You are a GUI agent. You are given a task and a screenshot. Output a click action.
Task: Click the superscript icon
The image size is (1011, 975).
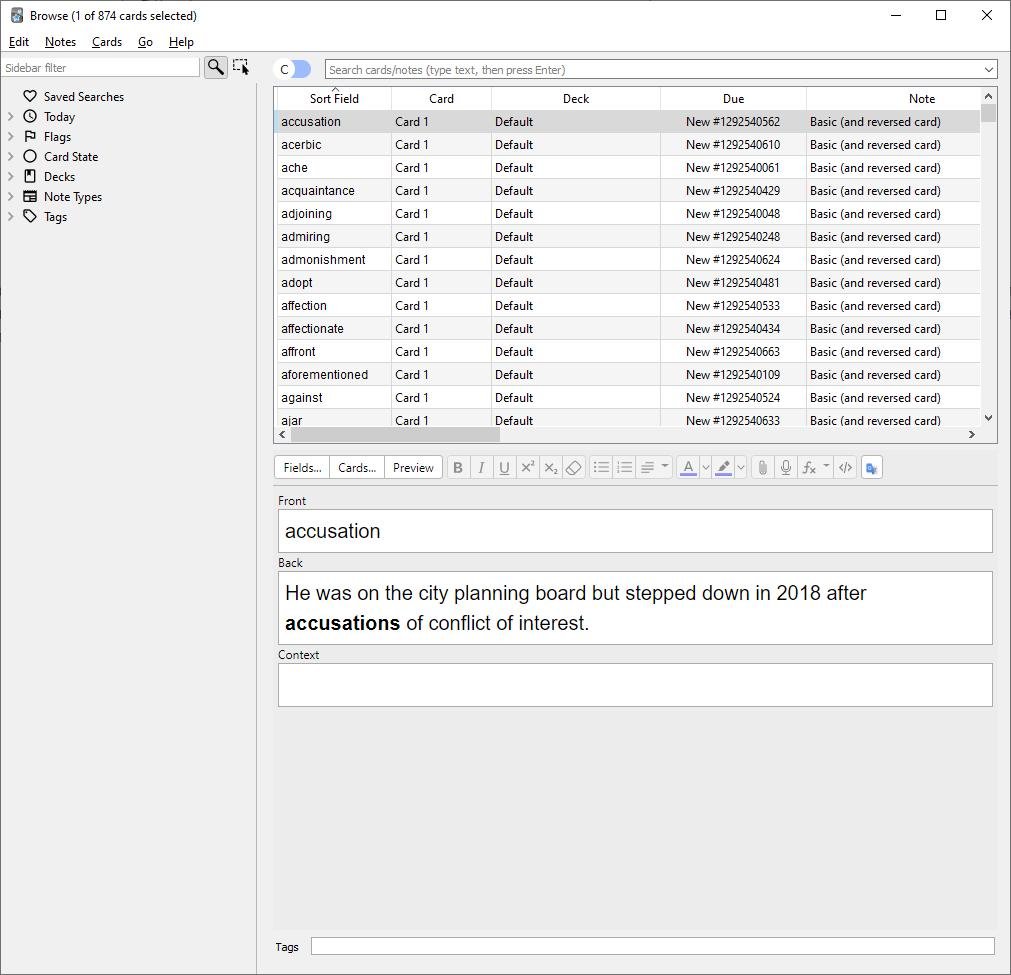[x=527, y=468]
